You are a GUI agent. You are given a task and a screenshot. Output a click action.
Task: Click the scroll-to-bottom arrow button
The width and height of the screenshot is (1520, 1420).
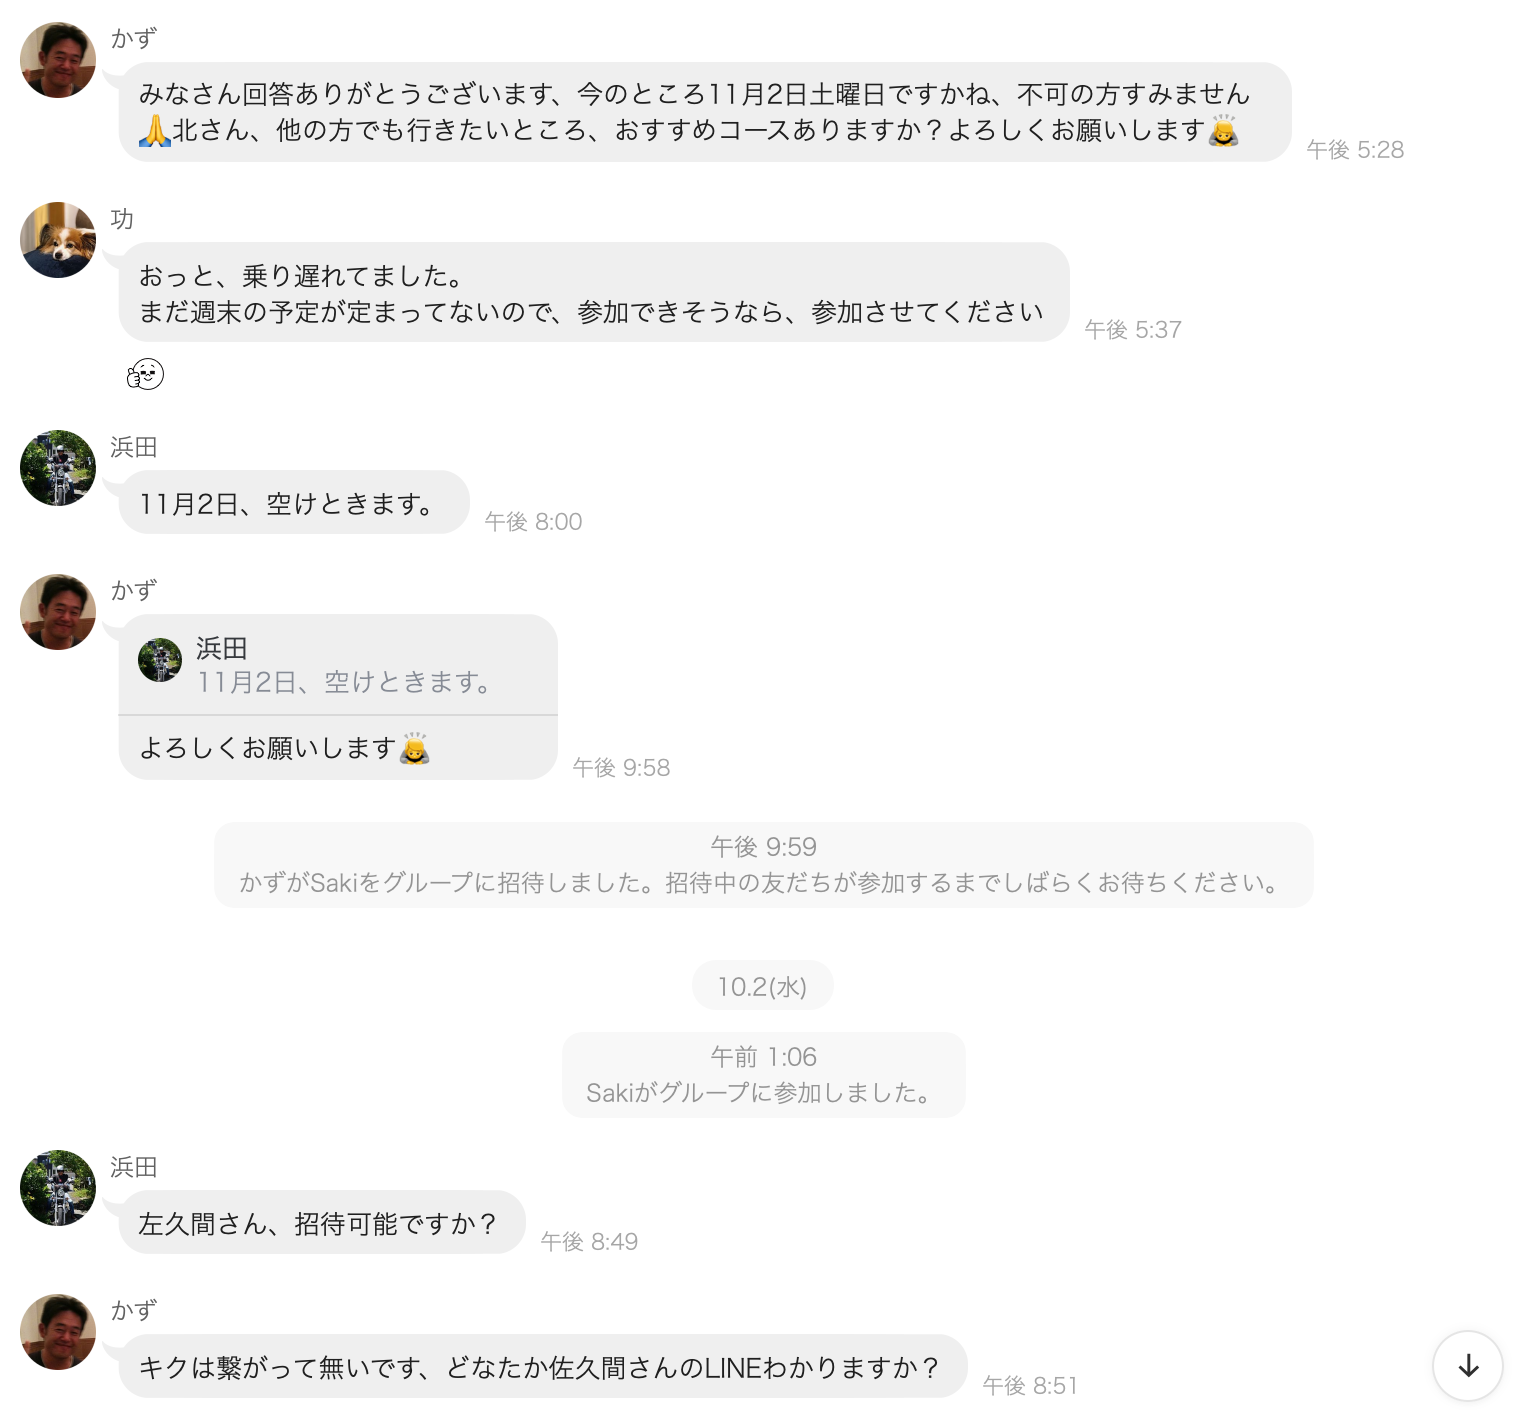point(1467,1365)
